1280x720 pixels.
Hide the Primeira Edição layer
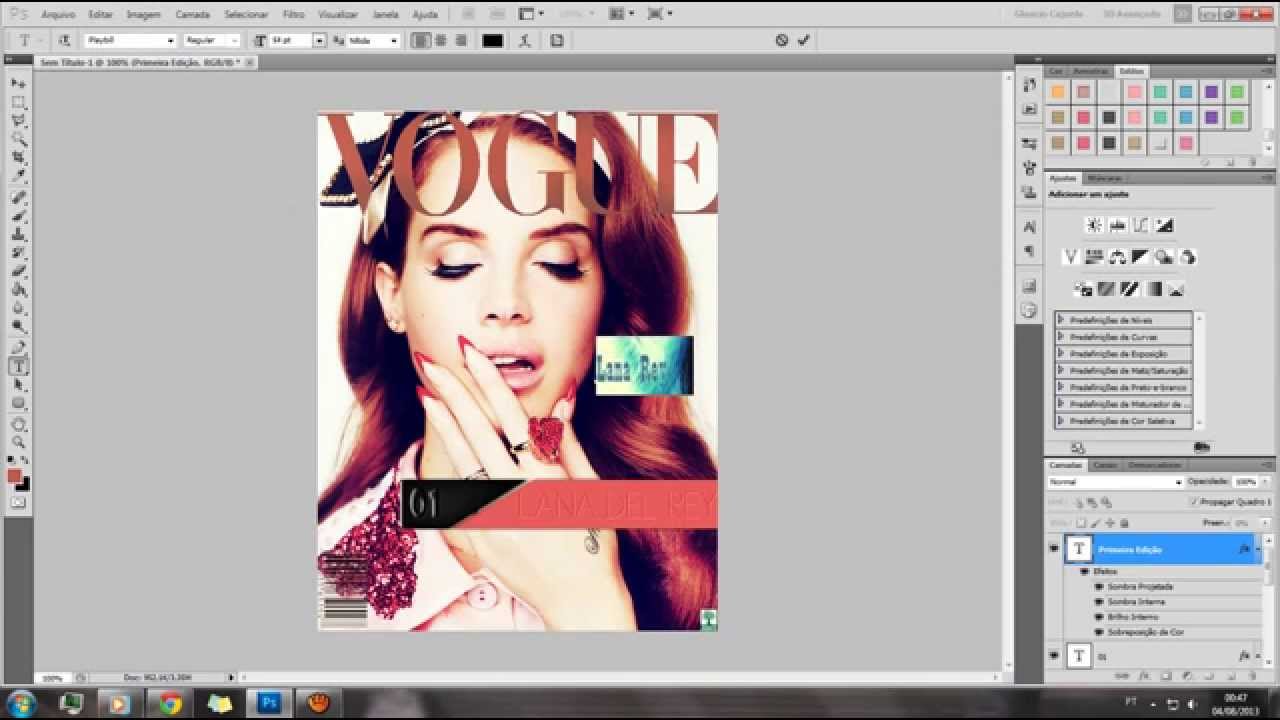tap(1053, 548)
